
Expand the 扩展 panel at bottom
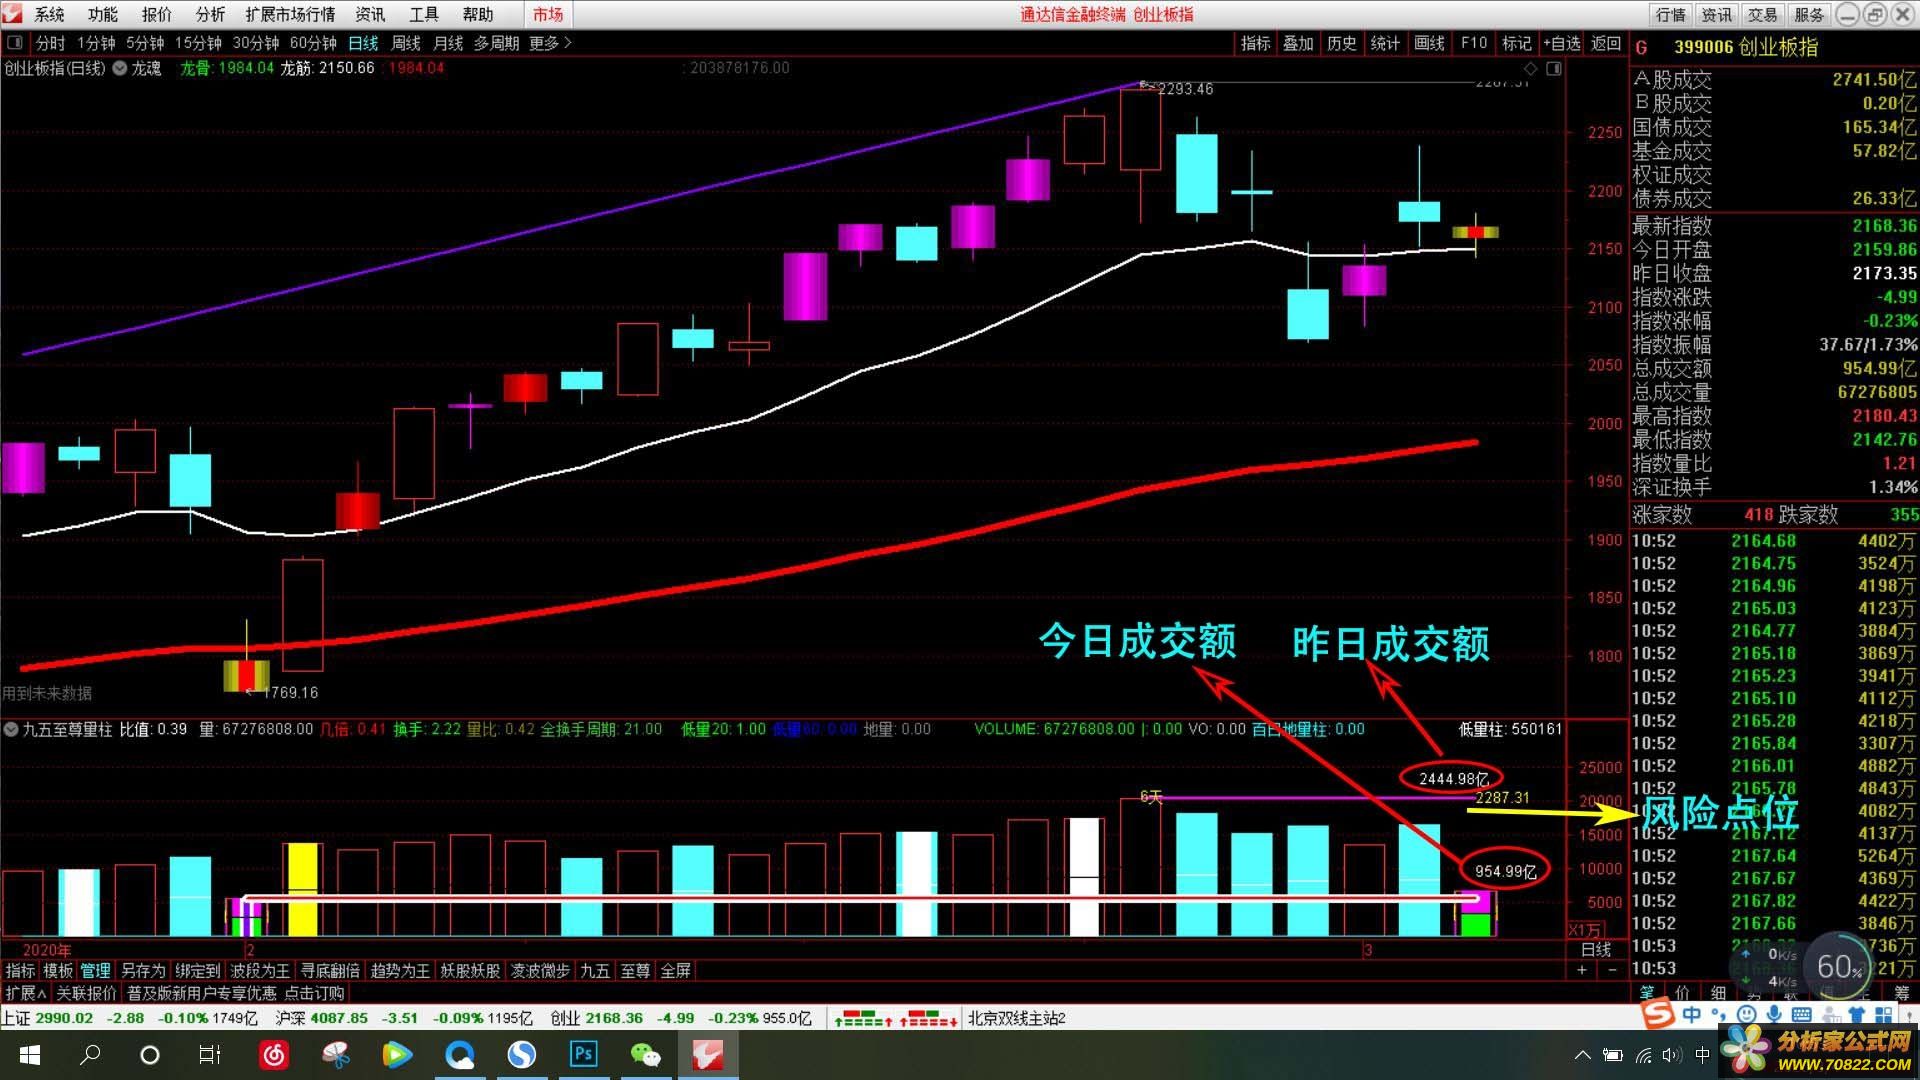25,993
